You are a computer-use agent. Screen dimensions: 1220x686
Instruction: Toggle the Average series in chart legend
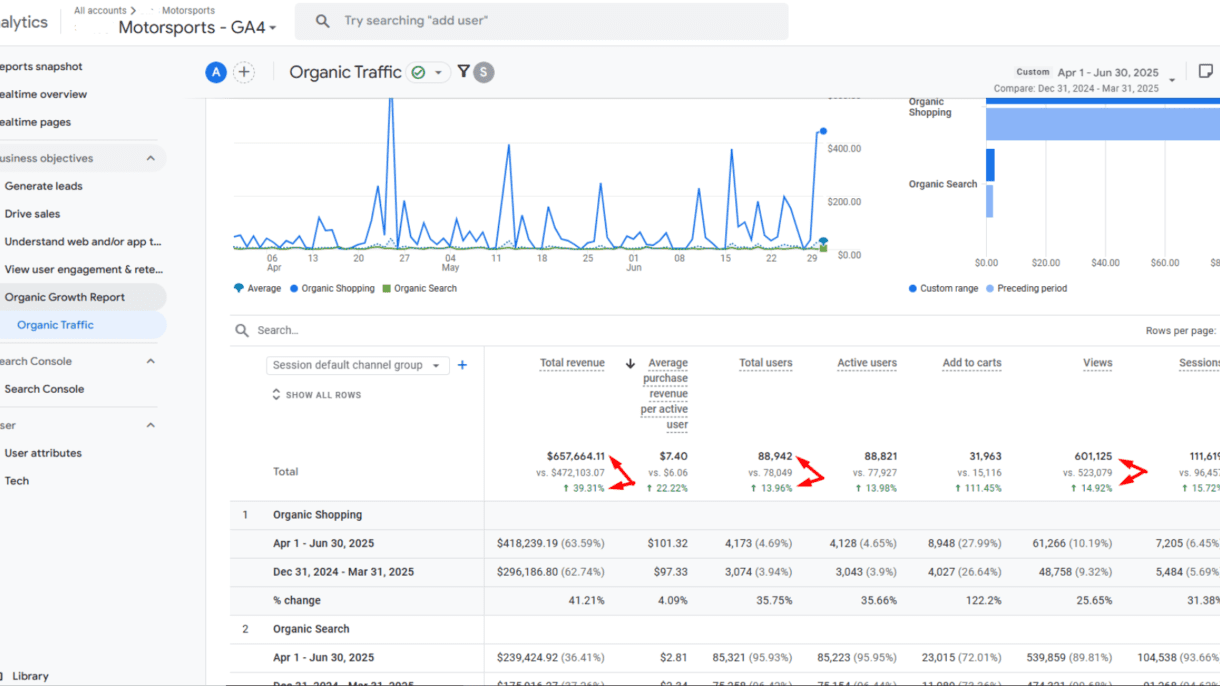coord(257,288)
